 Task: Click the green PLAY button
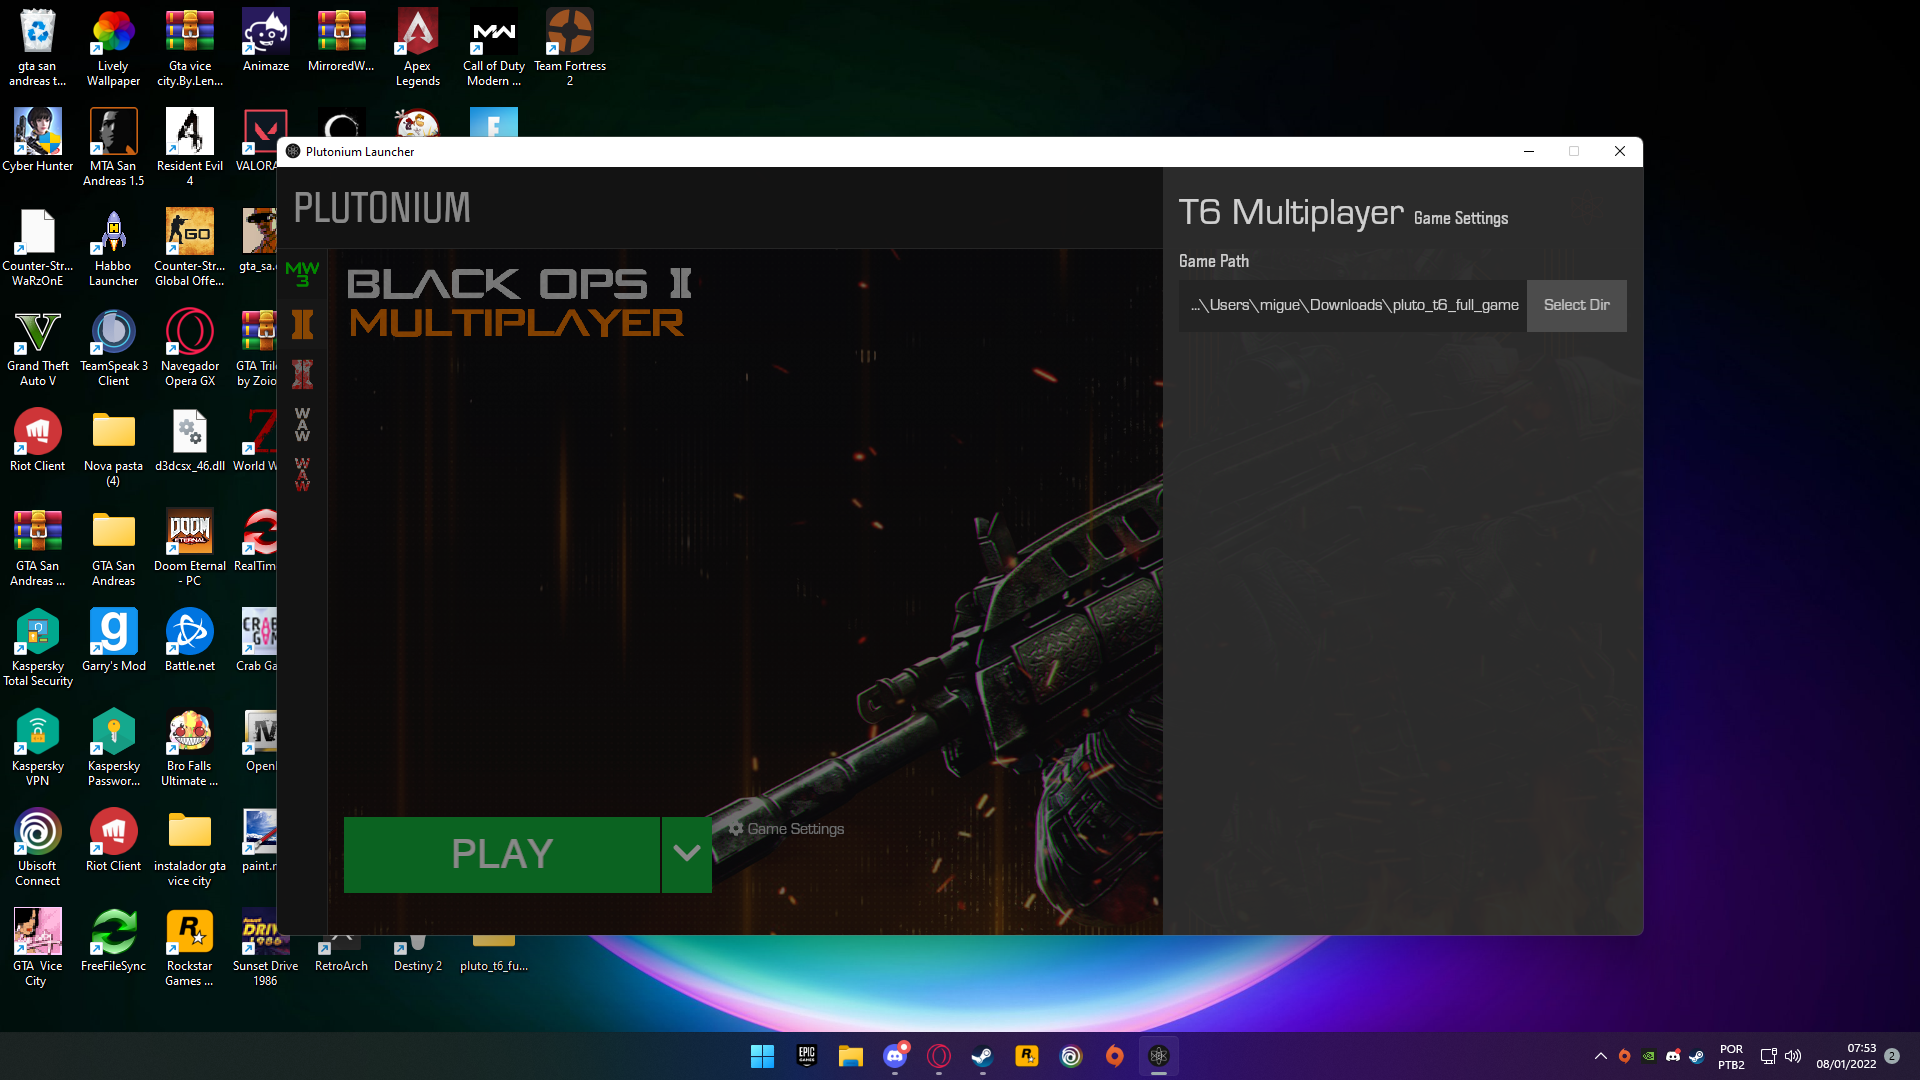click(x=502, y=854)
